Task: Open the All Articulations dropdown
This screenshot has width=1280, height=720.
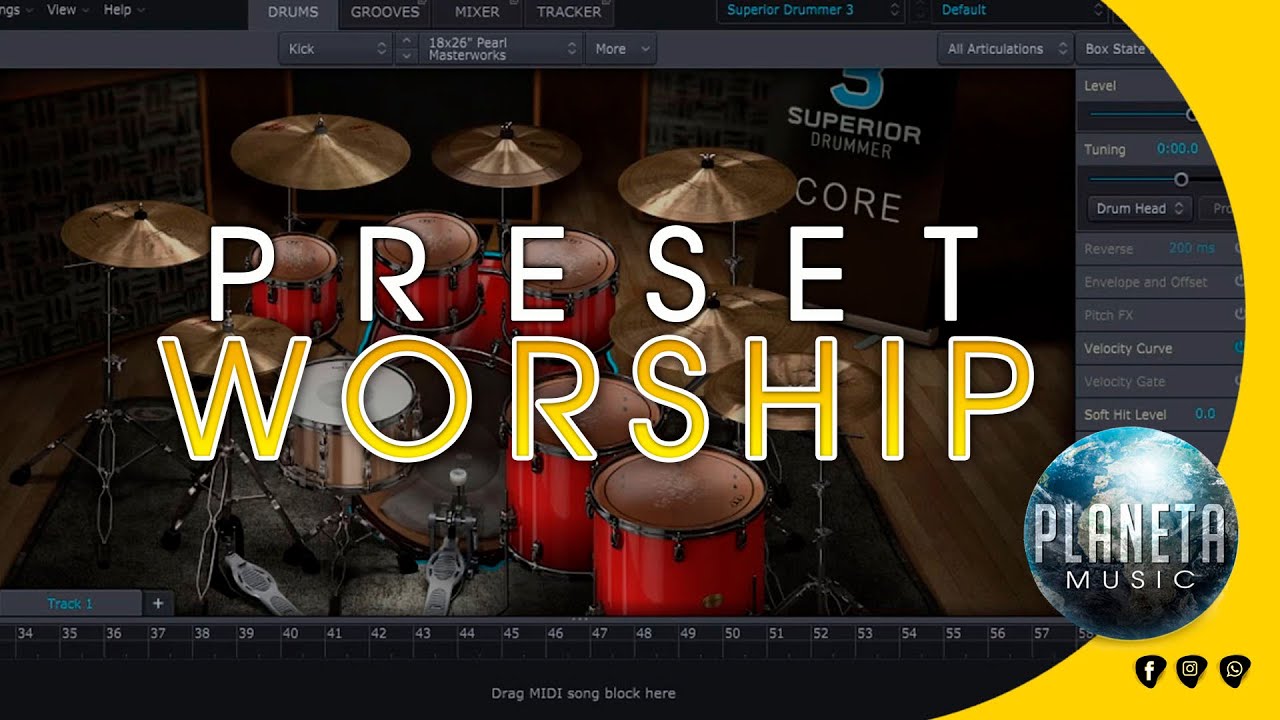Action: pos(1005,48)
